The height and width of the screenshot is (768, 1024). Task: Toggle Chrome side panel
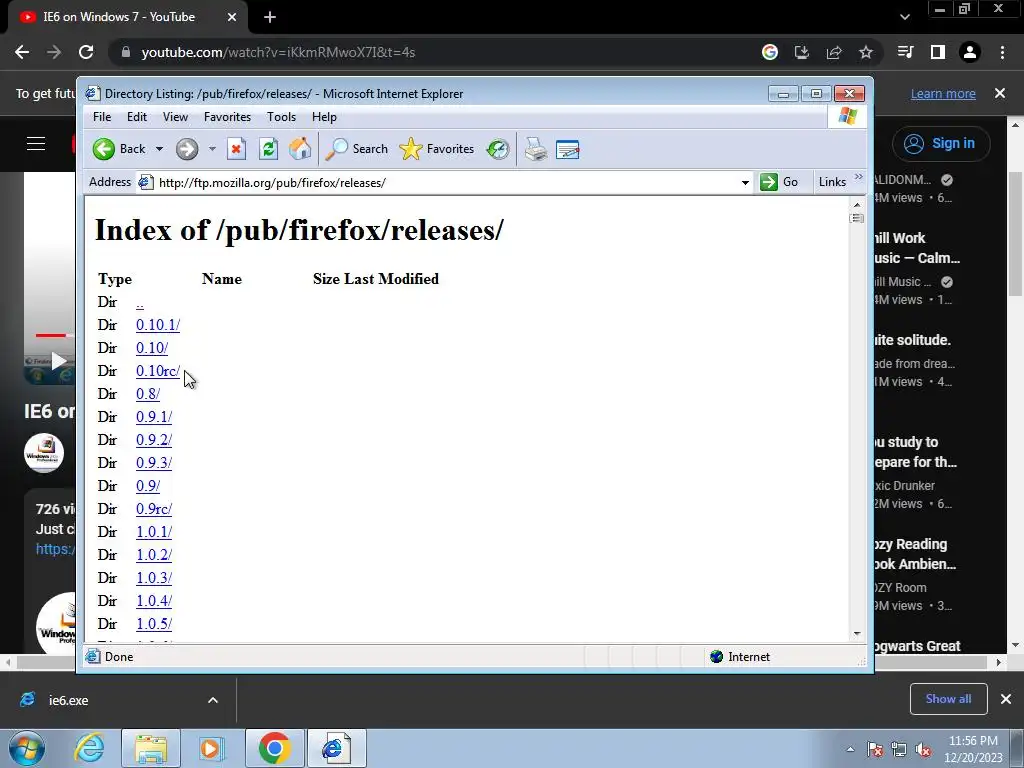pos(938,52)
